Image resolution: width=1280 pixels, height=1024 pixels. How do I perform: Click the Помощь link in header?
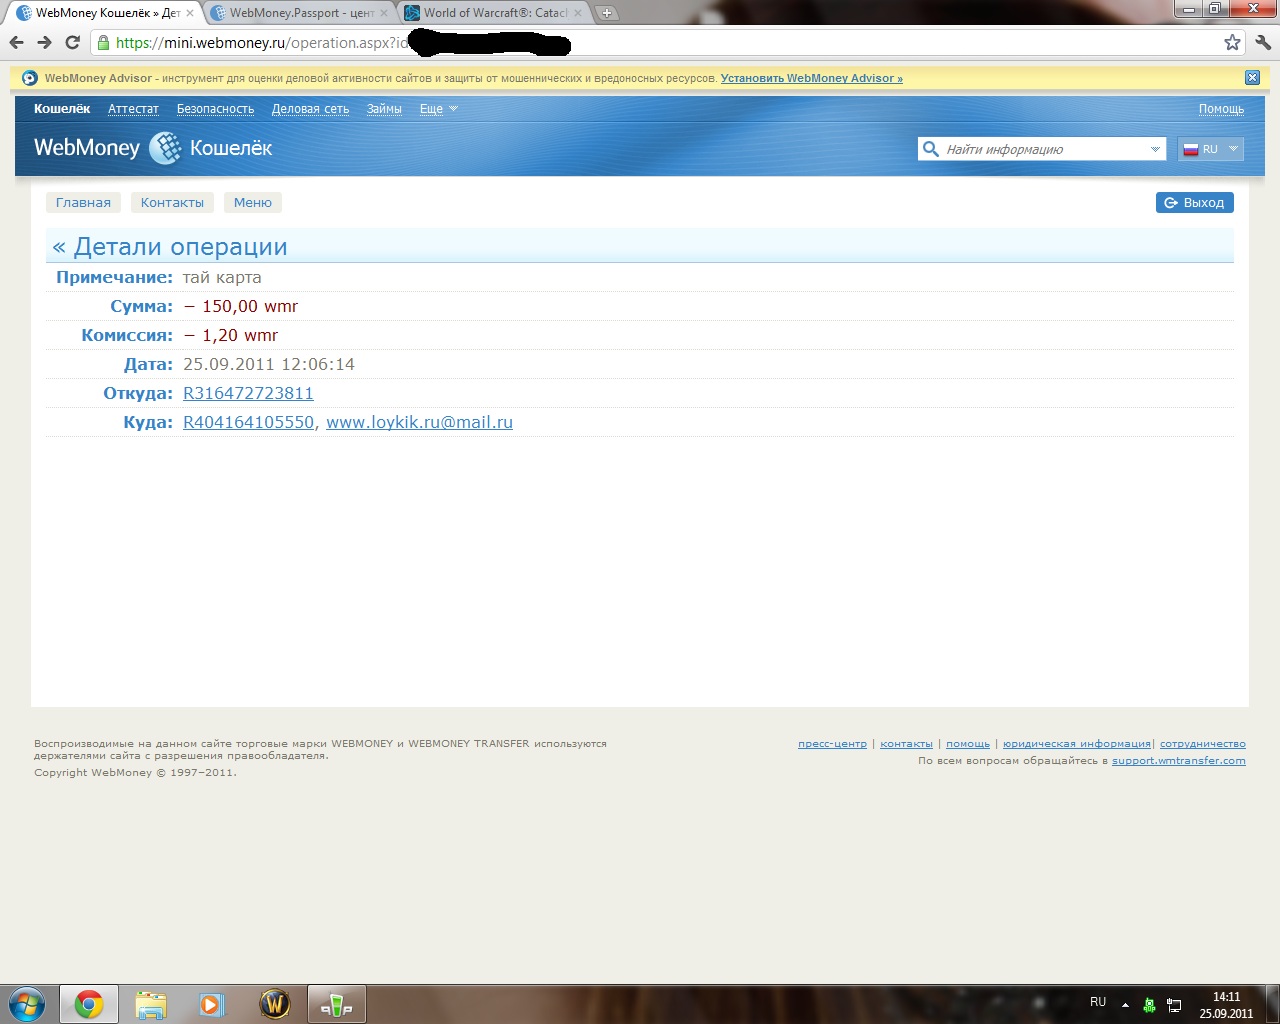click(1222, 109)
